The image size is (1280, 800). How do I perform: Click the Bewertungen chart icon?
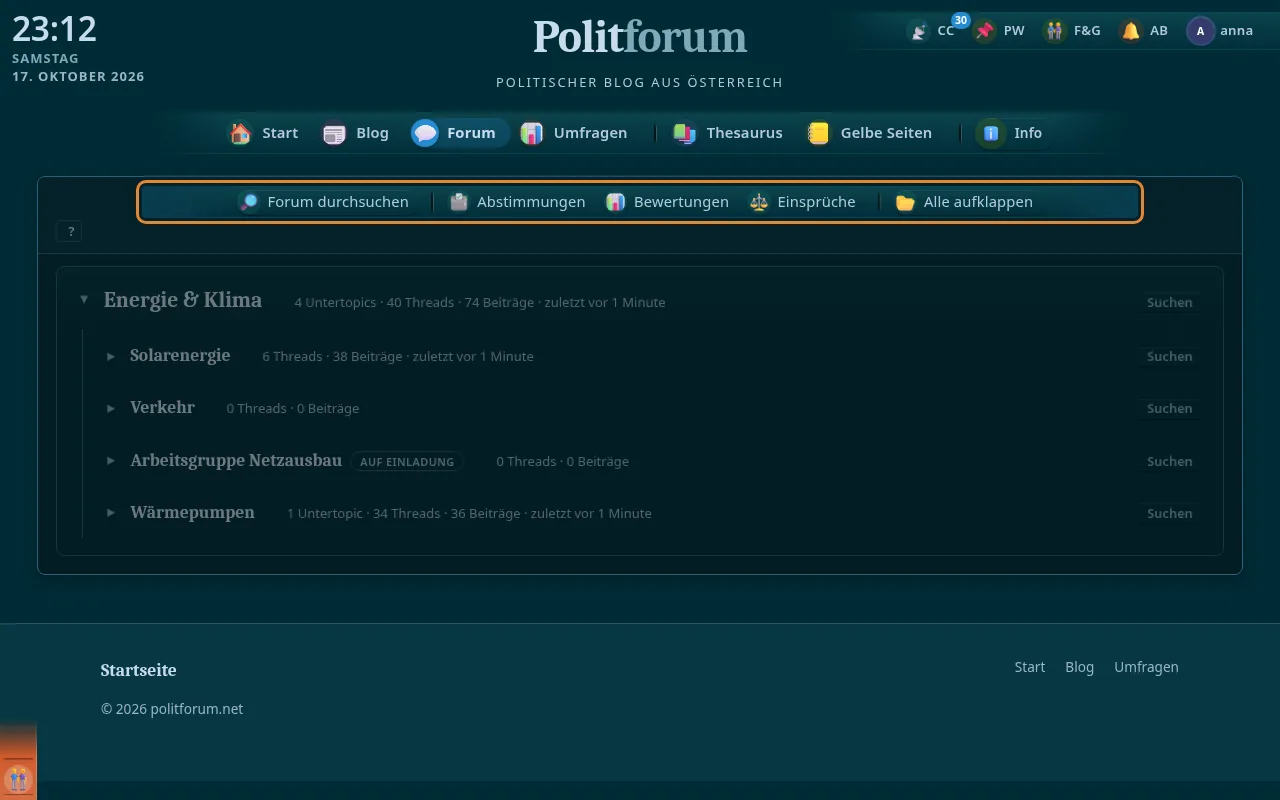[x=616, y=202]
